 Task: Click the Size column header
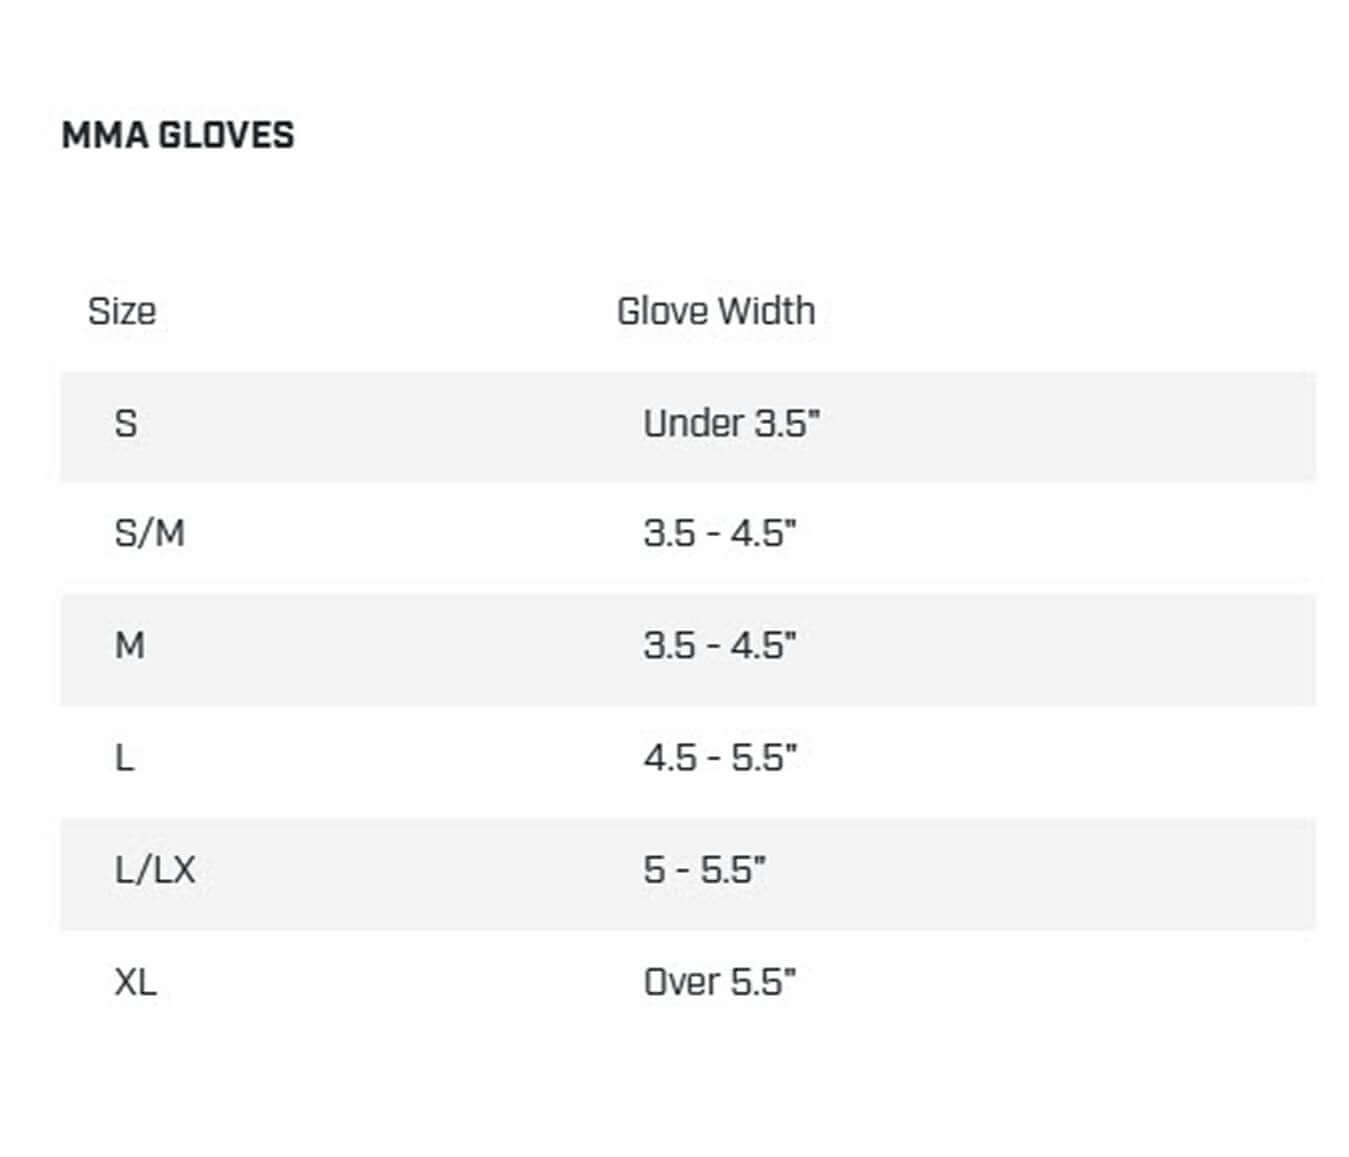coord(122,311)
